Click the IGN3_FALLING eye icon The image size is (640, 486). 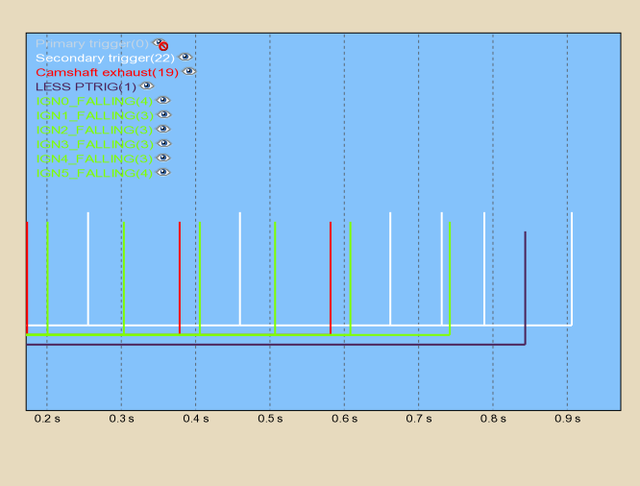(163, 144)
